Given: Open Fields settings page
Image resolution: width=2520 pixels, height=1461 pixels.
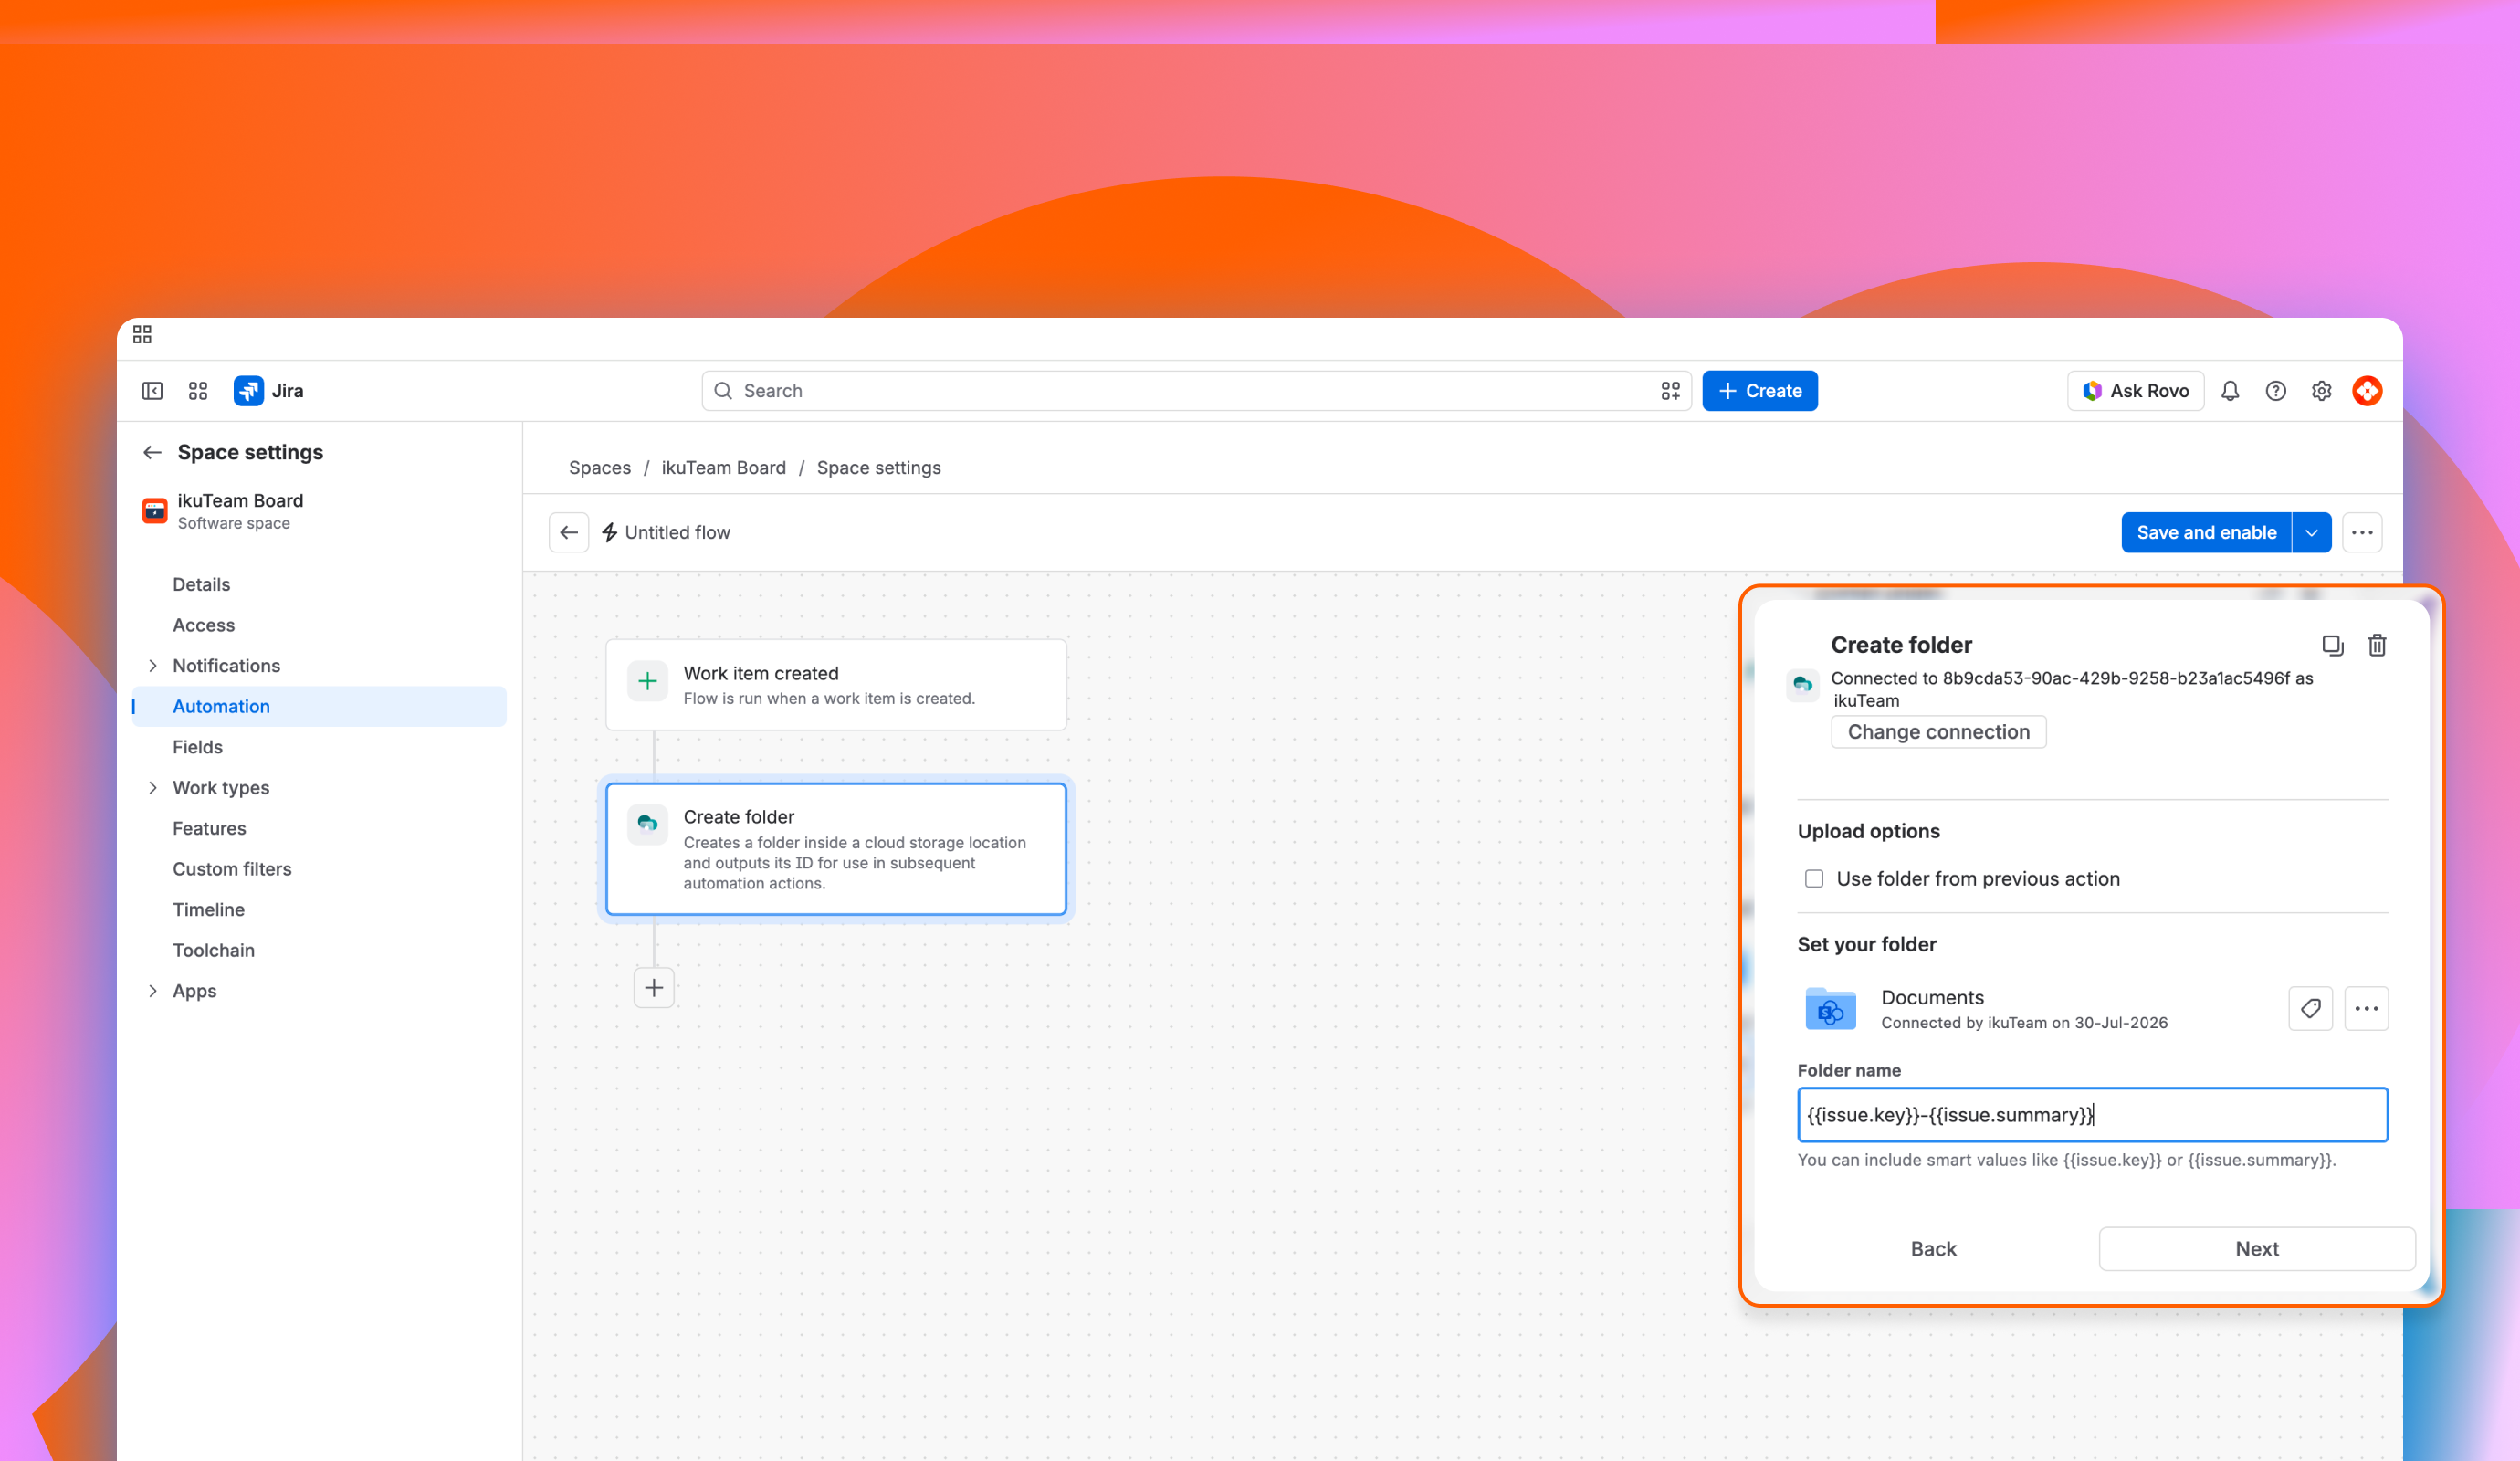Looking at the screenshot, I should pos(197,747).
